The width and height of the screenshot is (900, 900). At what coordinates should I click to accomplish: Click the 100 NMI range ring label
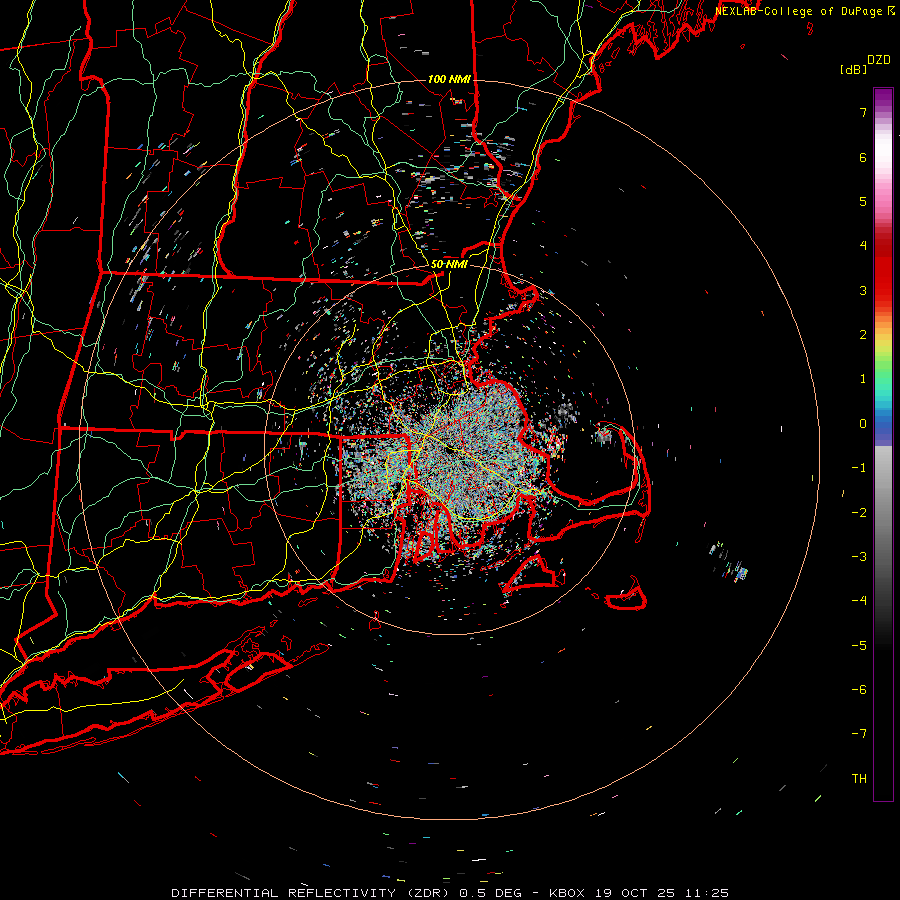coord(449,79)
